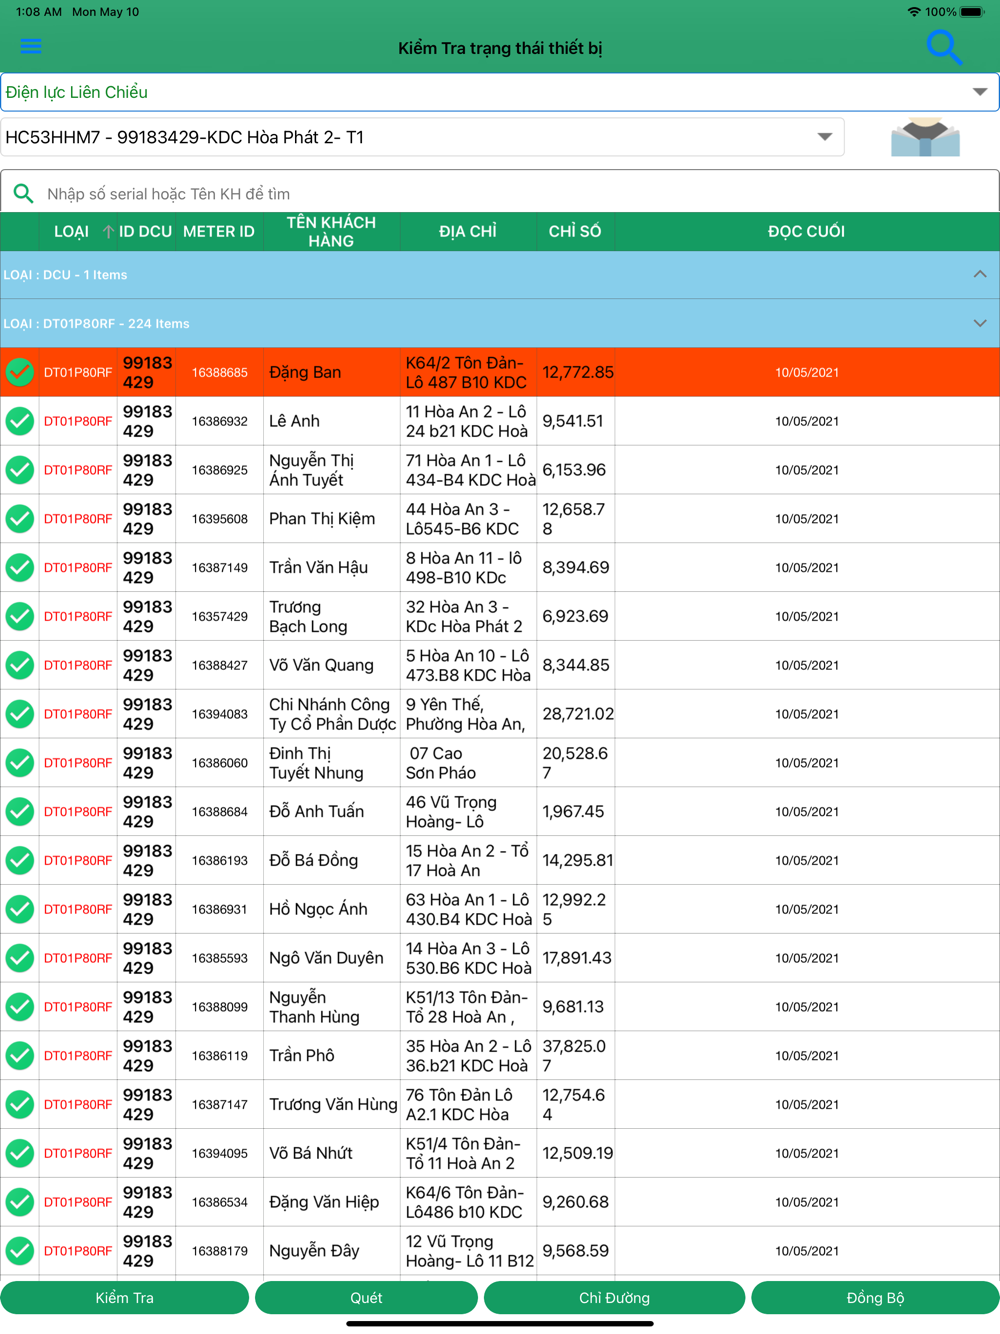This screenshot has height=1334, width=1000.
Task: Toggle check for Đinh Thị Tuyết Nhung
Action: (20, 762)
